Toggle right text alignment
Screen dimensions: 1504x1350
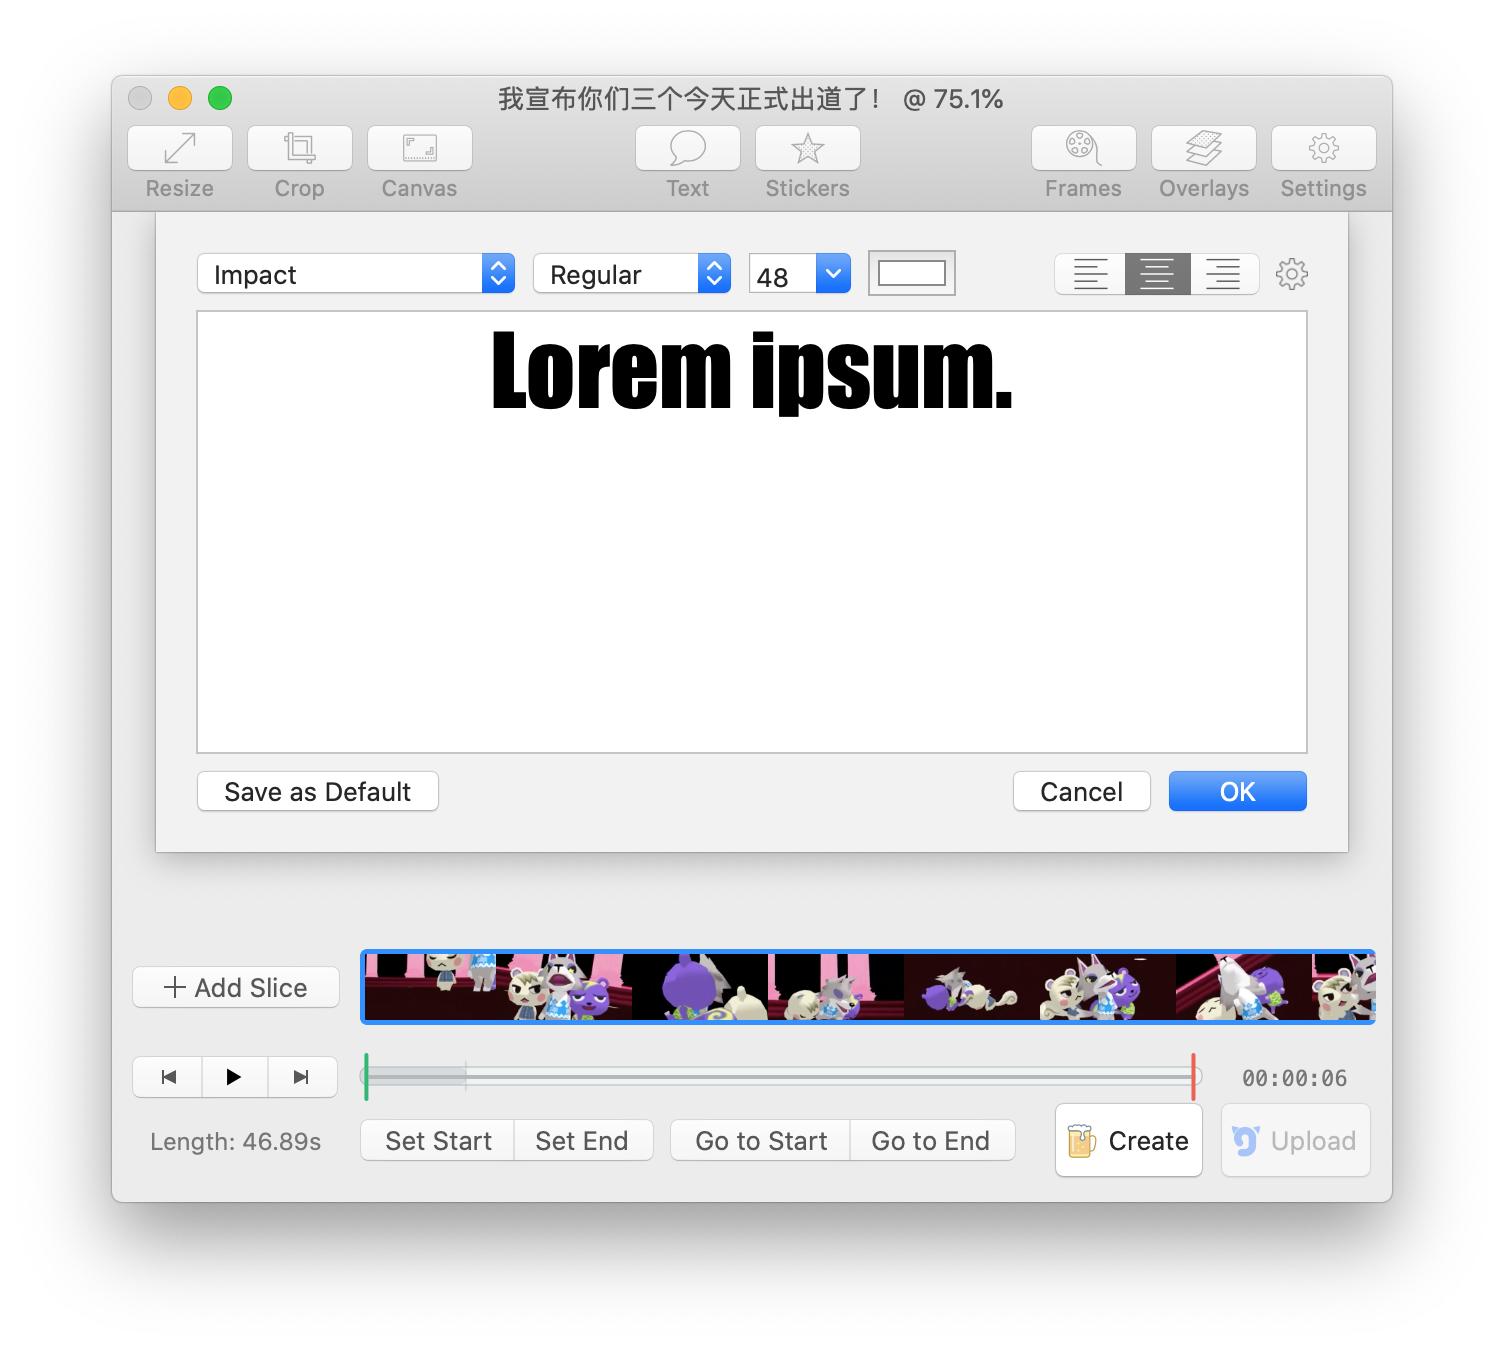pyautogui.click(x=1224, y=274)
